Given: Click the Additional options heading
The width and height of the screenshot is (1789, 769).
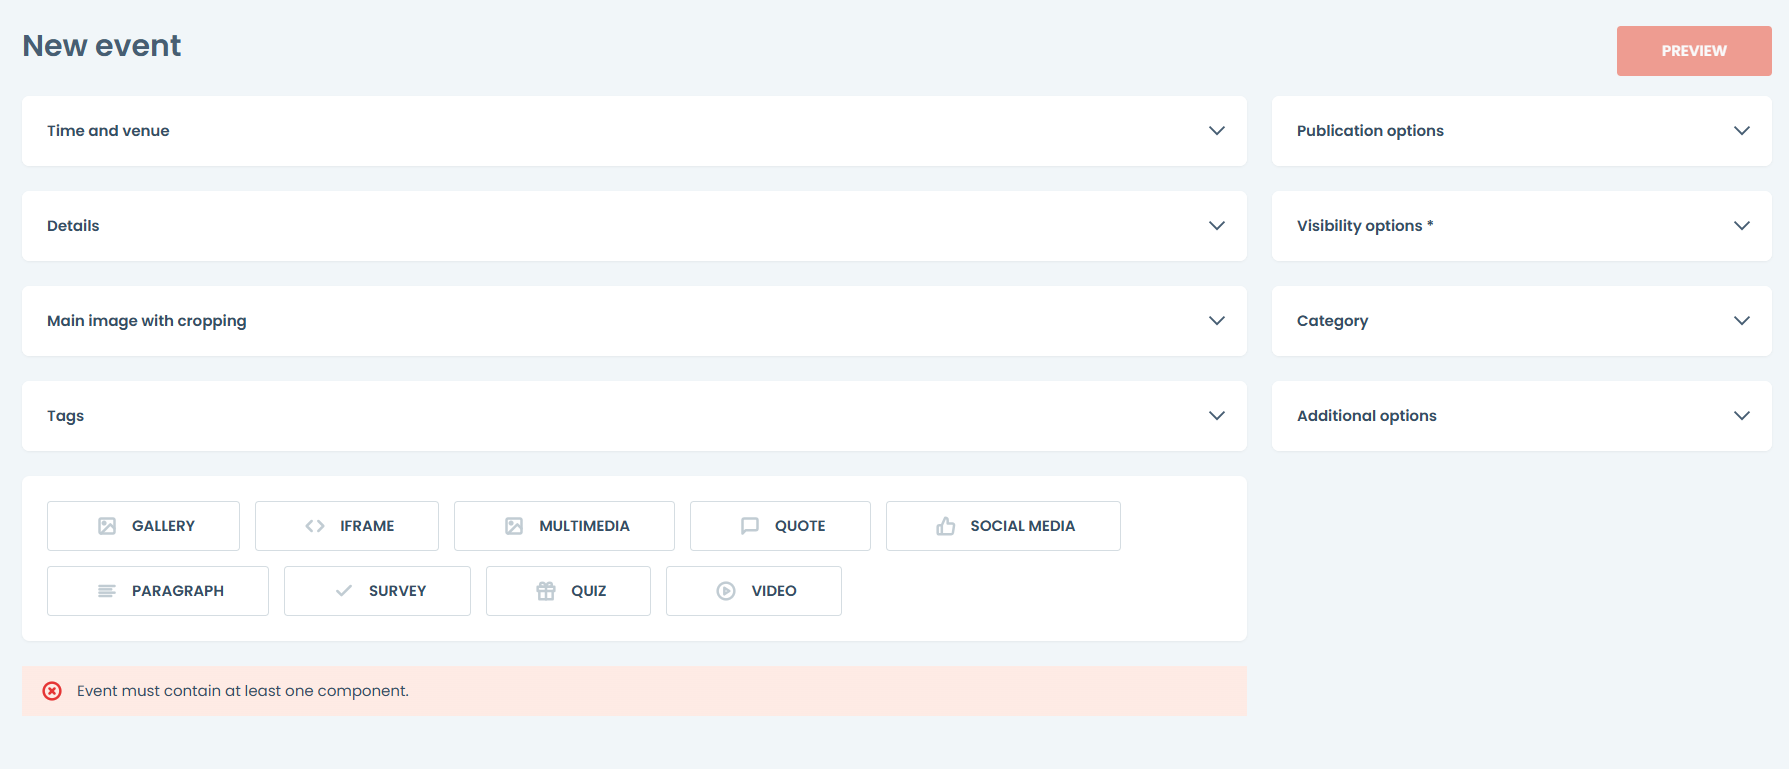Looking at the screenshot, I should [1366, 416].
